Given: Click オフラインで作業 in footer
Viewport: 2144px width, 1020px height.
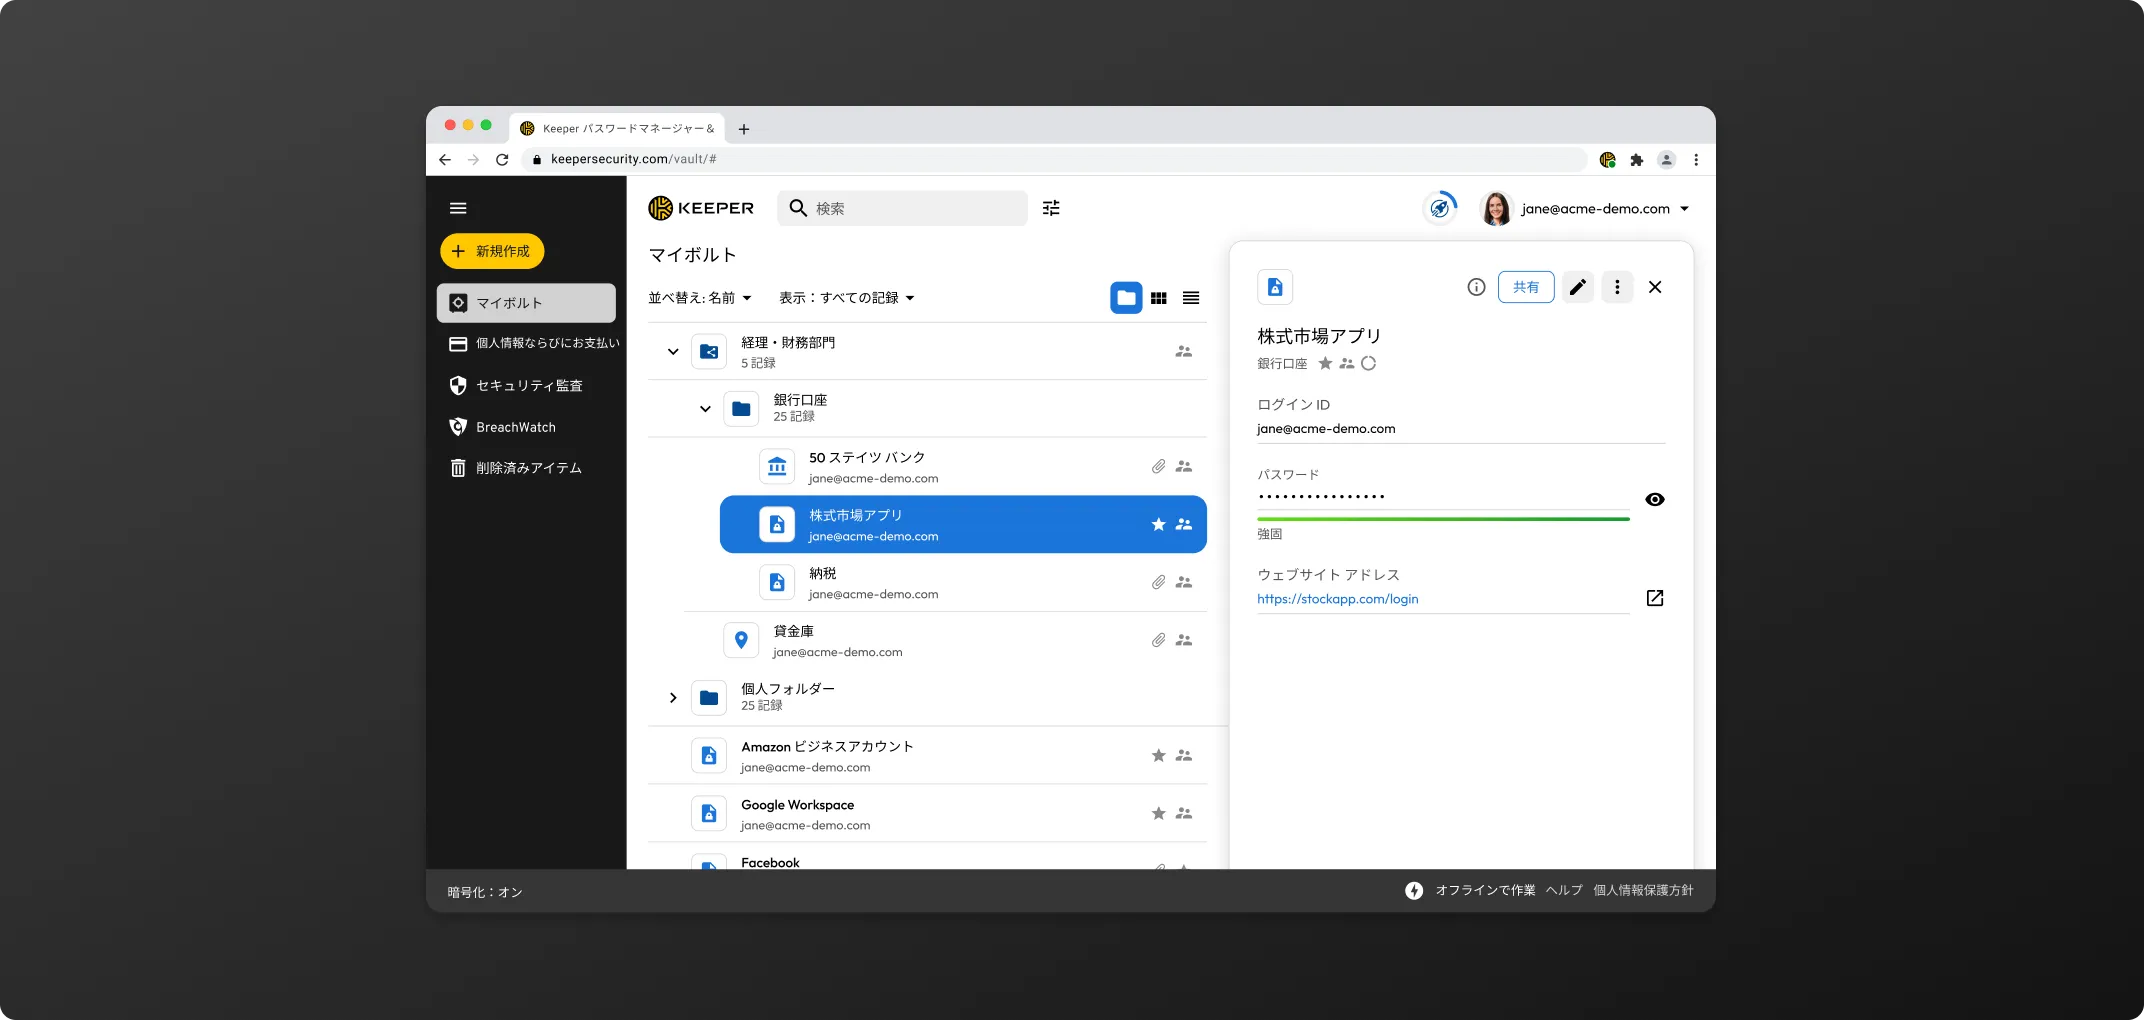Looking at the screenshot, I should tap(1485, 890).
